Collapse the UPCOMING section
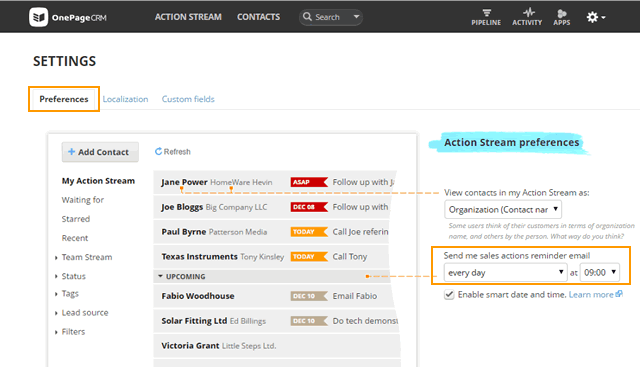This screenshot has width=640, height=367. coord(160,276)
